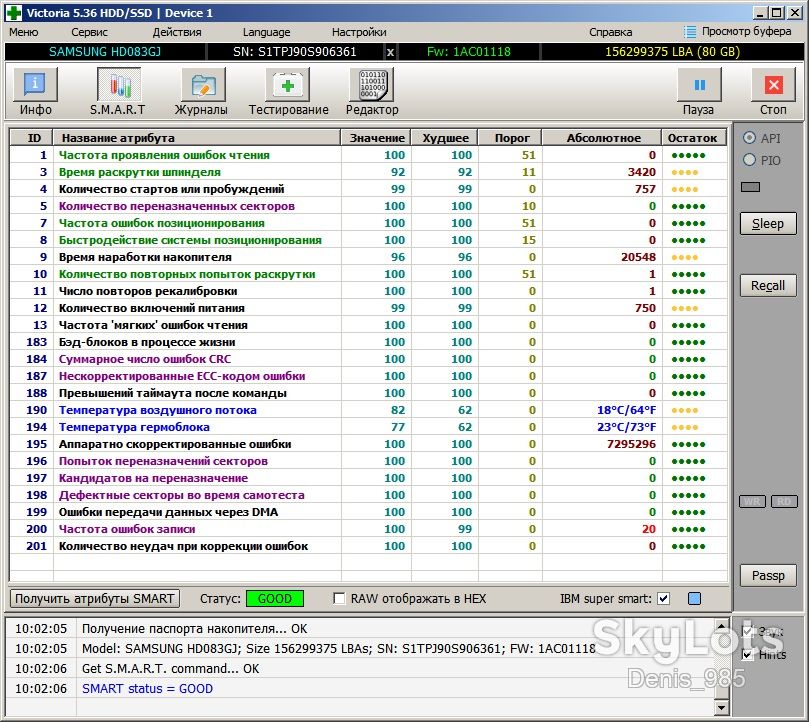Open the Language menu
The width and height of the screenshot is (809, 722).
pos(266,32)
